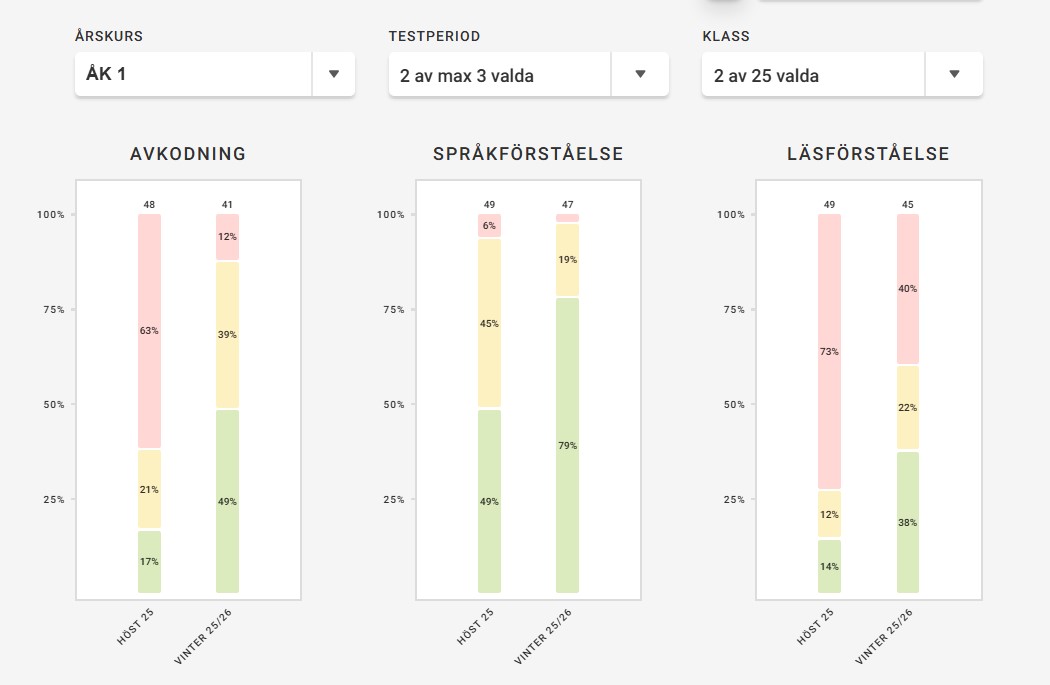Select yellow 45% segment in Språkförståelse chart

click(489, 323)
